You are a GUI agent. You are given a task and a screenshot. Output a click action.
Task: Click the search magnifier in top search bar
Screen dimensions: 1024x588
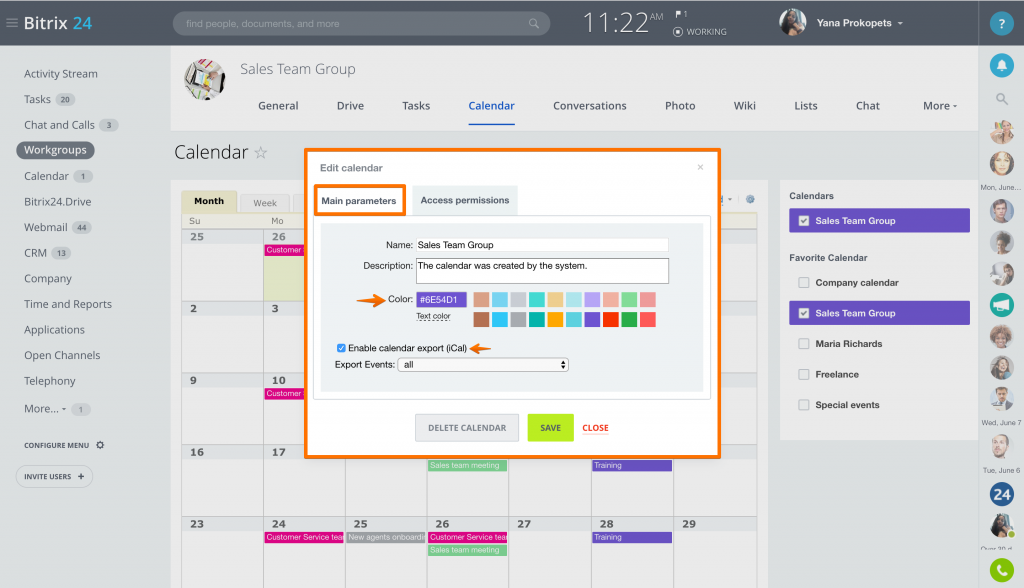click(x=534, y=24)
